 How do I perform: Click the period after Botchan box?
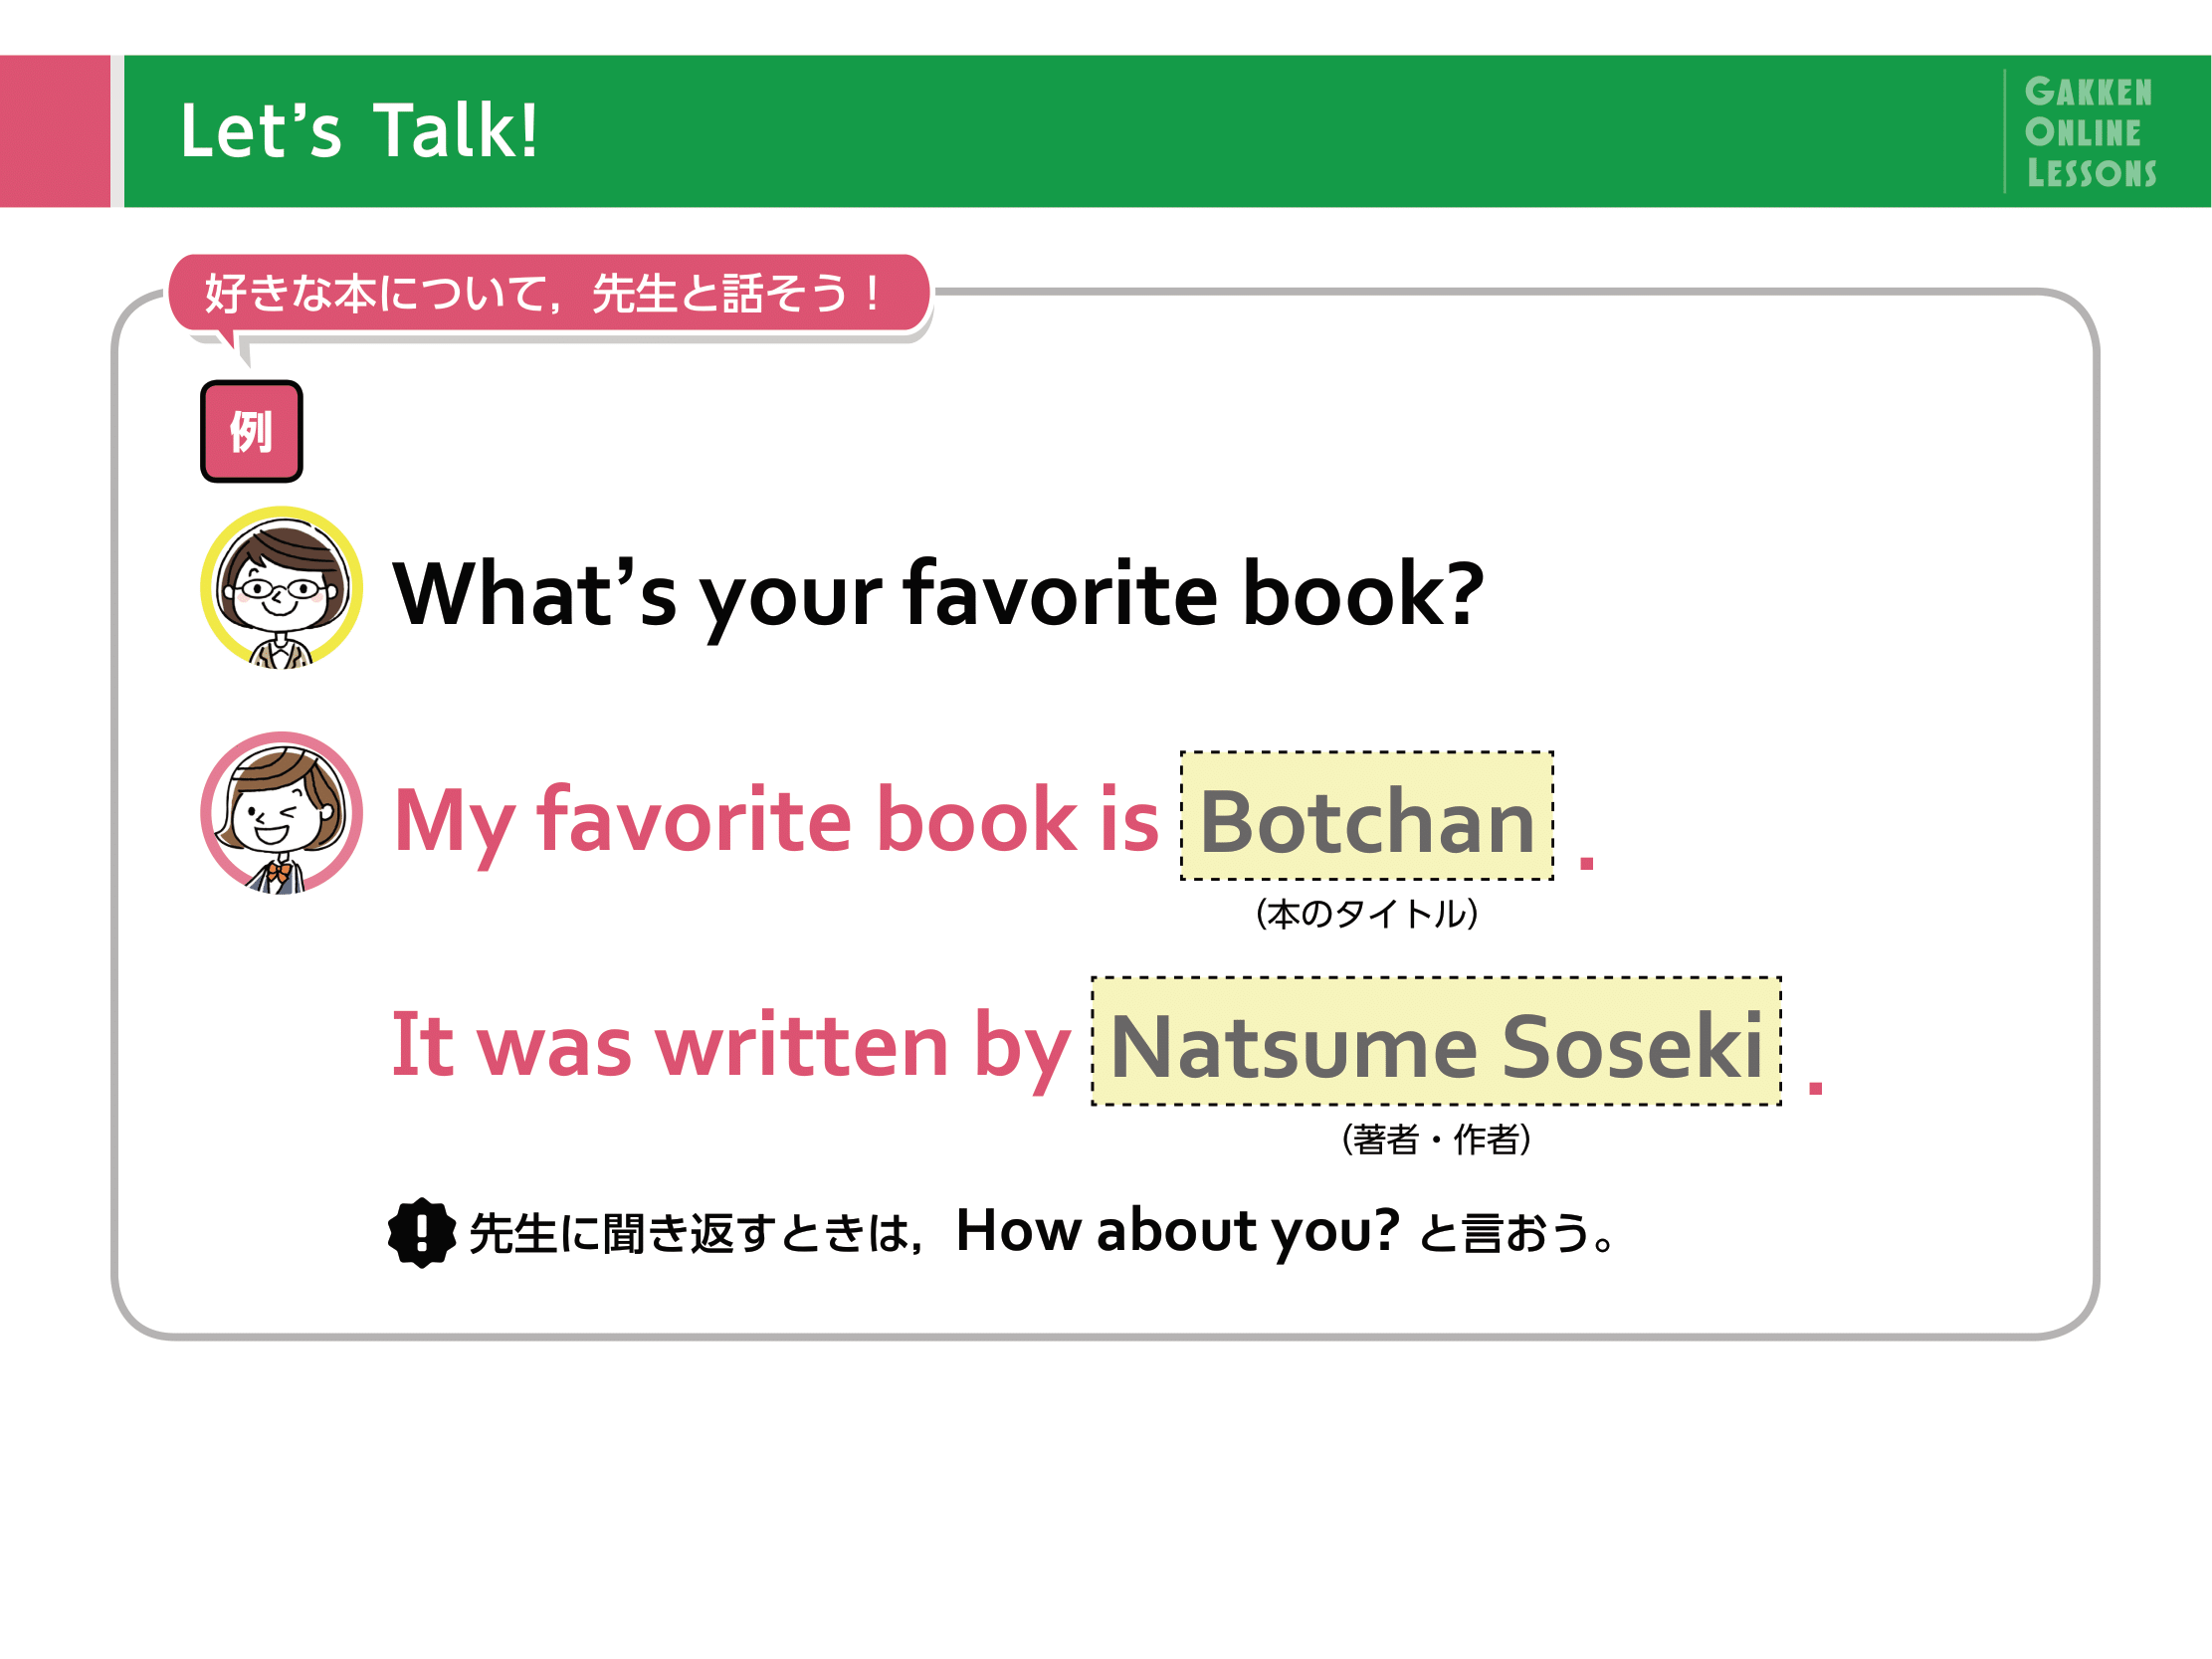tap(1586, 862)
